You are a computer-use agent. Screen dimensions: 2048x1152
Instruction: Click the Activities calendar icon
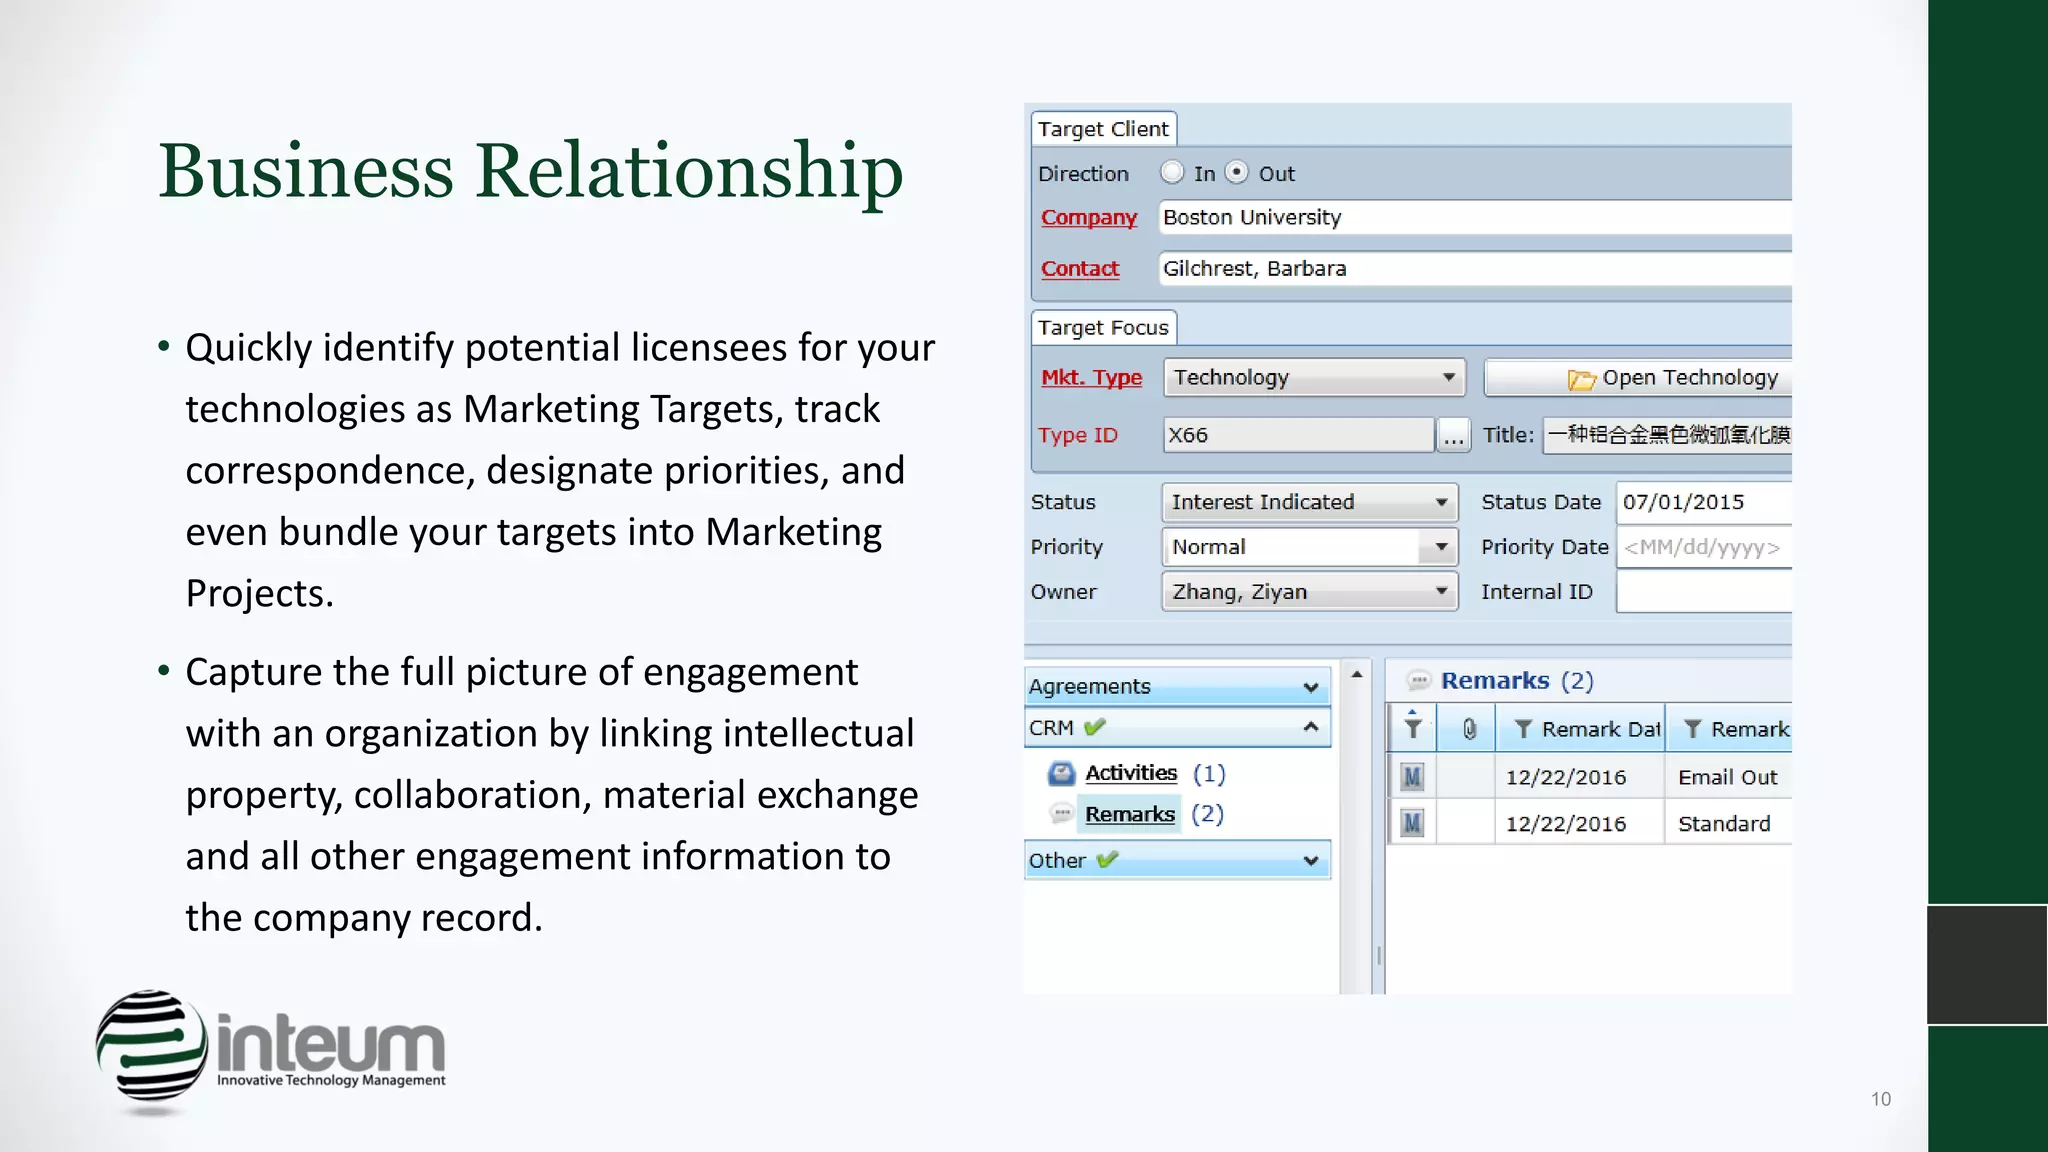1061,774
